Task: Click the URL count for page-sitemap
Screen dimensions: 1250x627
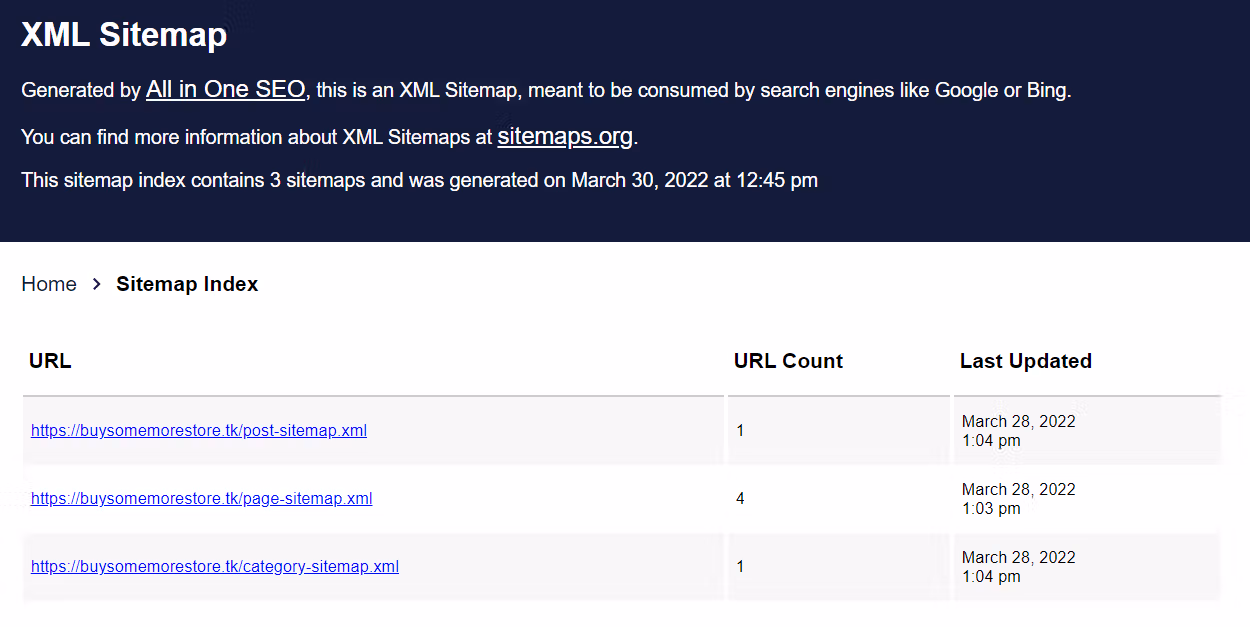Action: click(740, 498)
